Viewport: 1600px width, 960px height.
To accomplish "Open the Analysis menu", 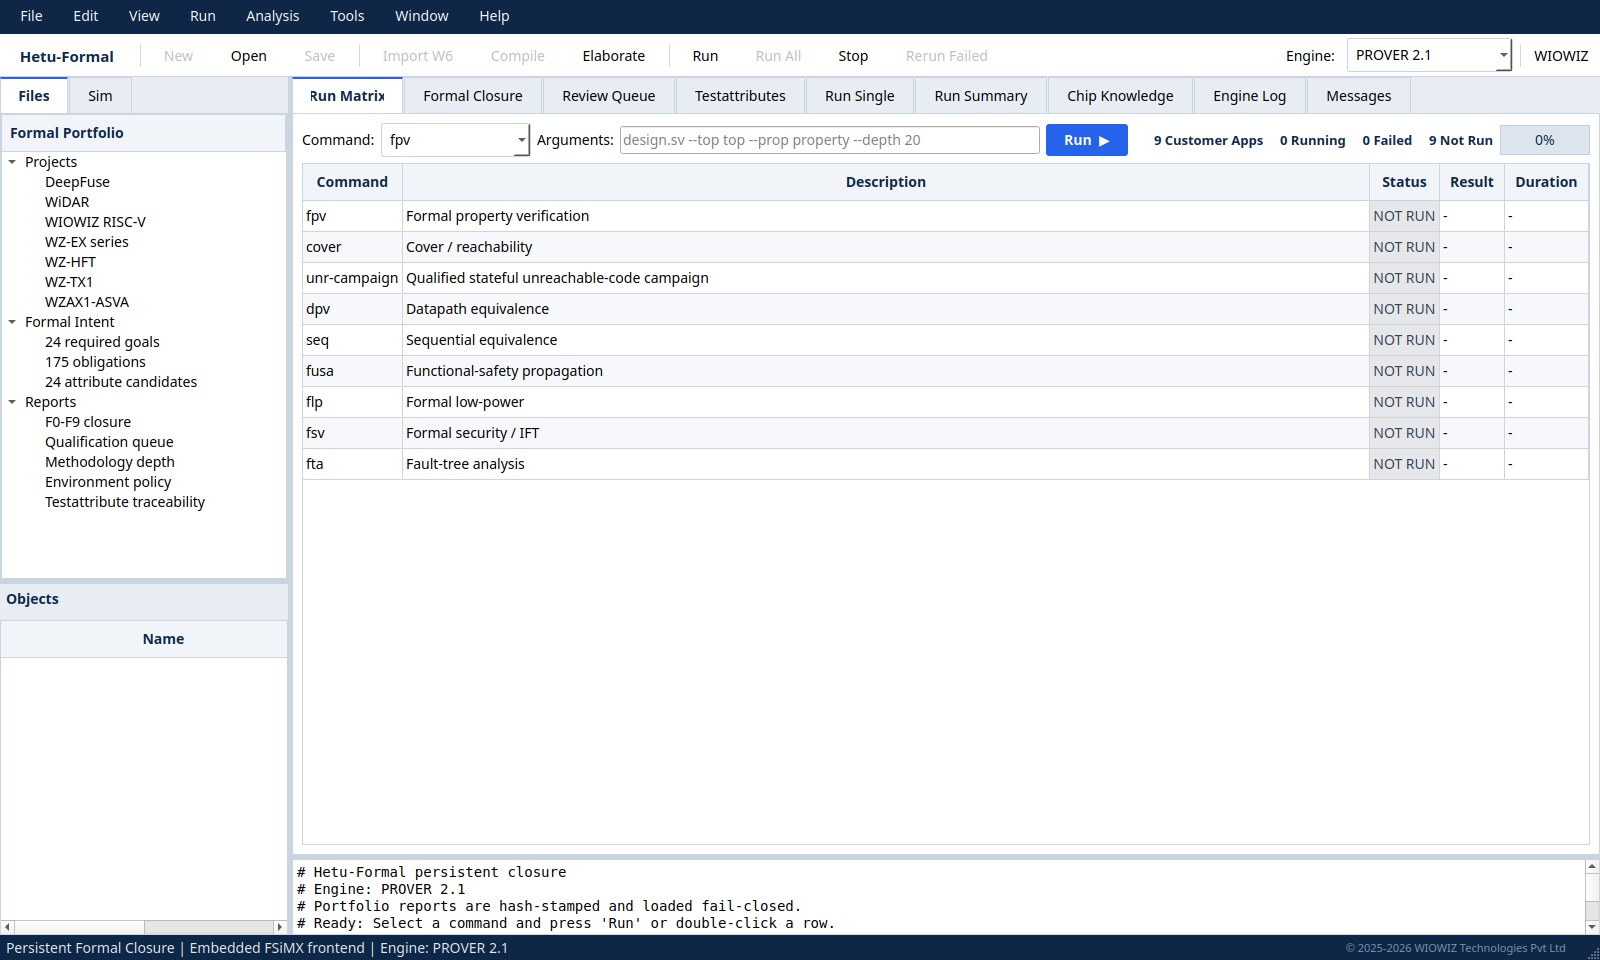I will pos(272,16).
